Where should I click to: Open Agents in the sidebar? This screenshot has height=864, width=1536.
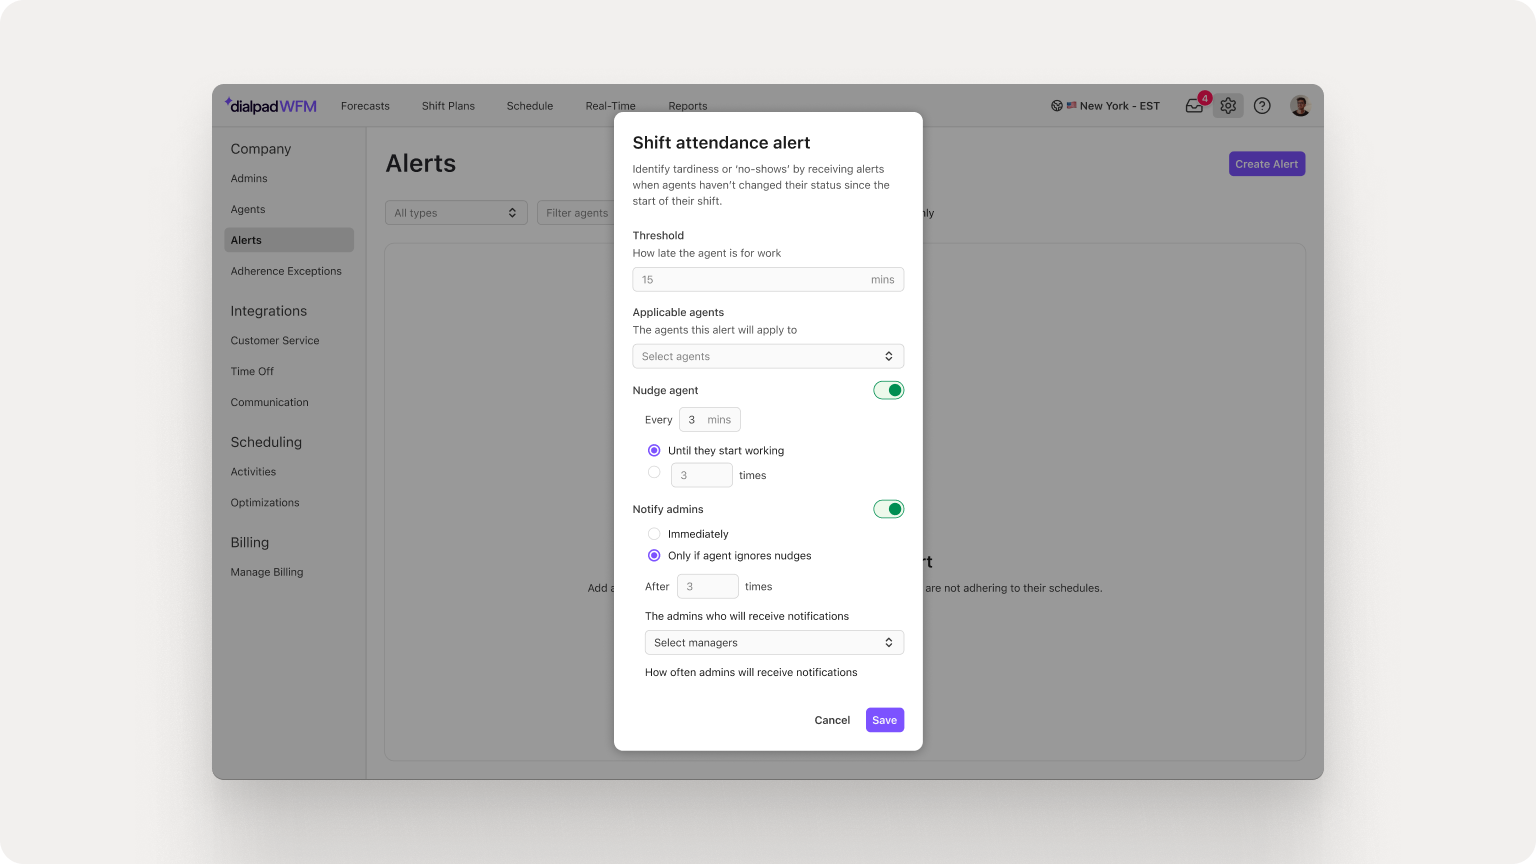[248, 209]
